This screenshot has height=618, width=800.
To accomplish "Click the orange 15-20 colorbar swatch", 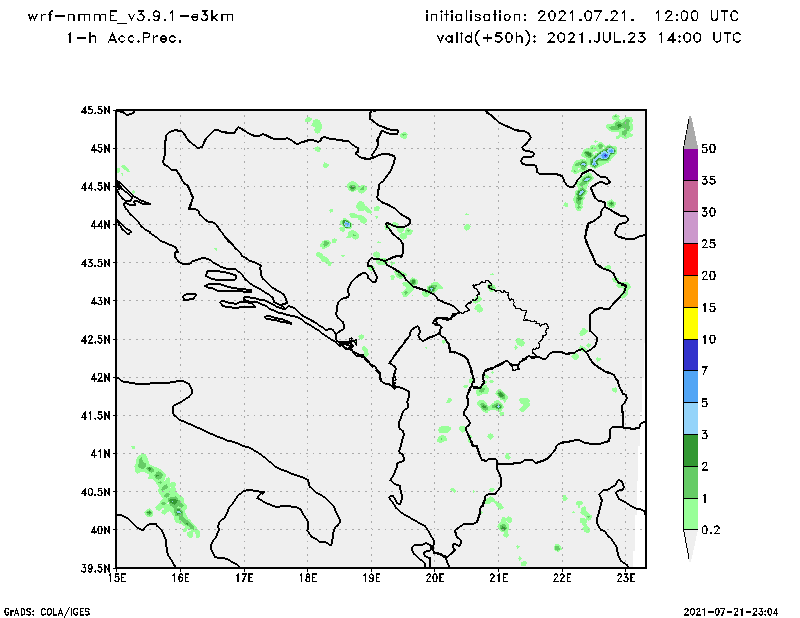I will coord(690,291).
